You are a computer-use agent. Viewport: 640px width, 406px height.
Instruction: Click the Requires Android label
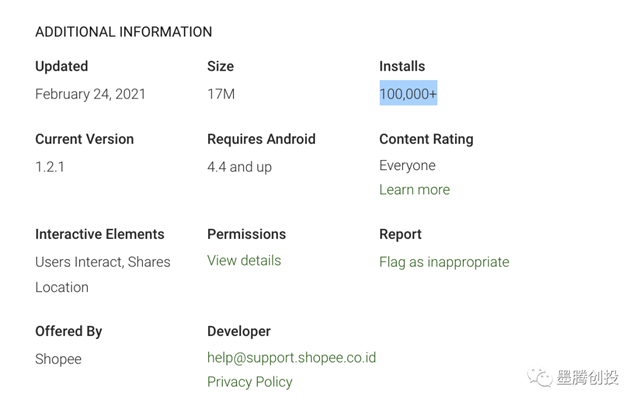(261, 139)
